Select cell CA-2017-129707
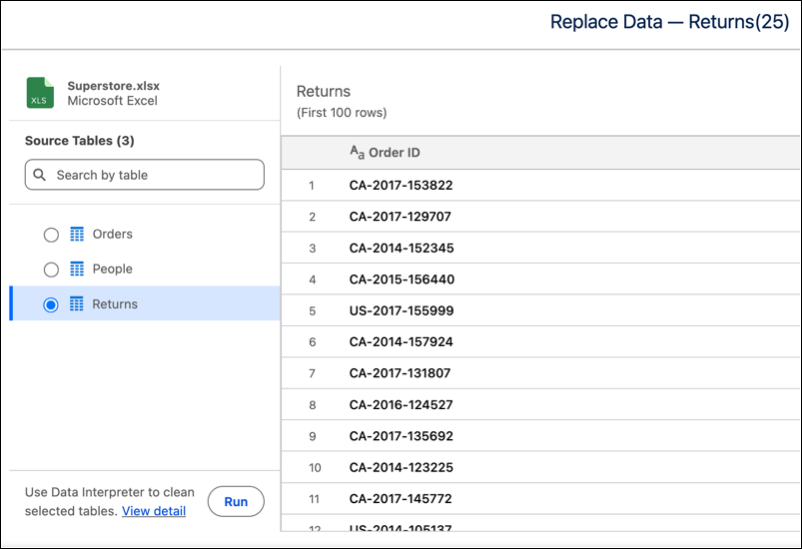802x549 pixels. coord(400,216)
